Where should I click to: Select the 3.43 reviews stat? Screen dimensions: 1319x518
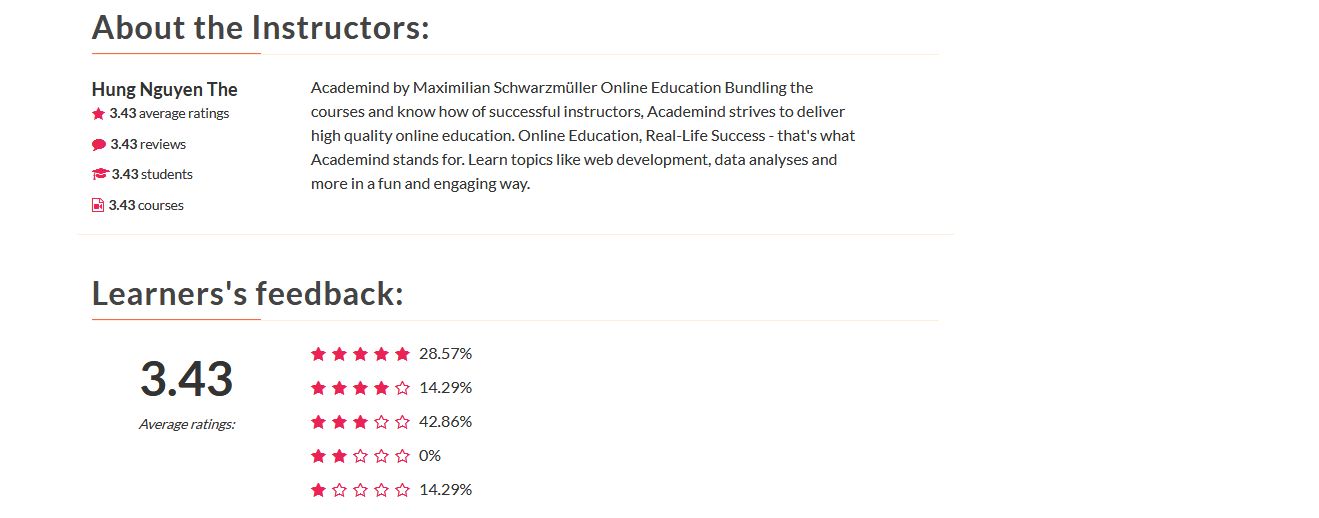pyautogui.click(x=148, y=144)
